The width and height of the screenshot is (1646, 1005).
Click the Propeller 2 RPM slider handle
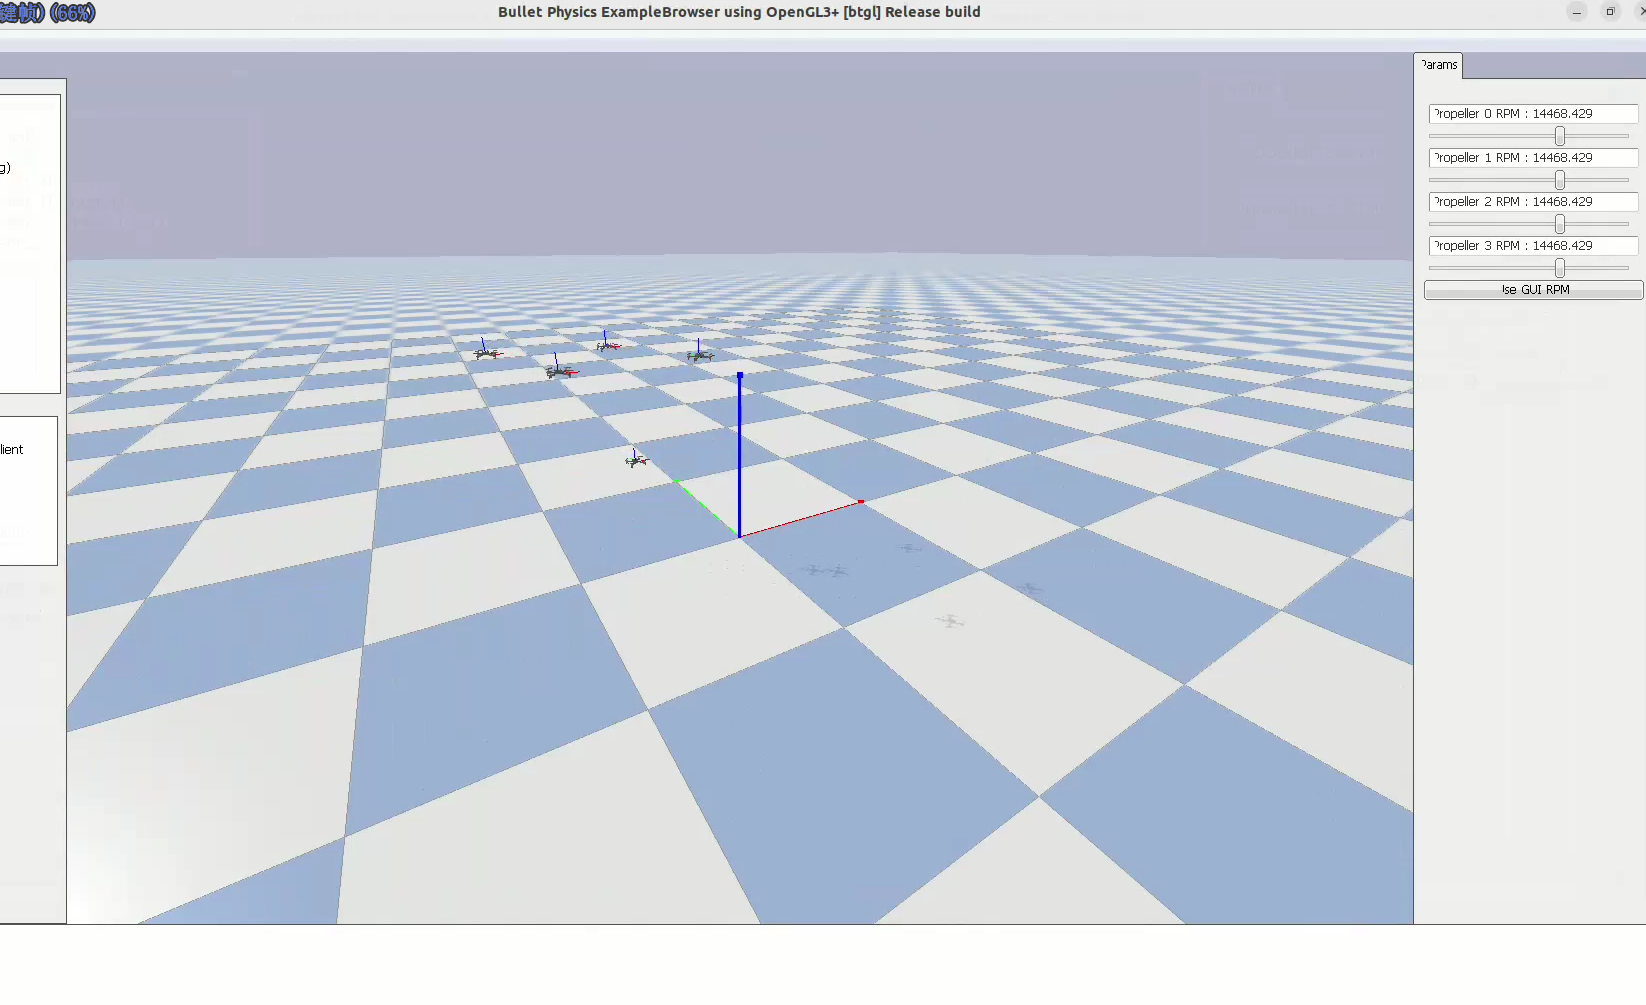point(1560,224)
